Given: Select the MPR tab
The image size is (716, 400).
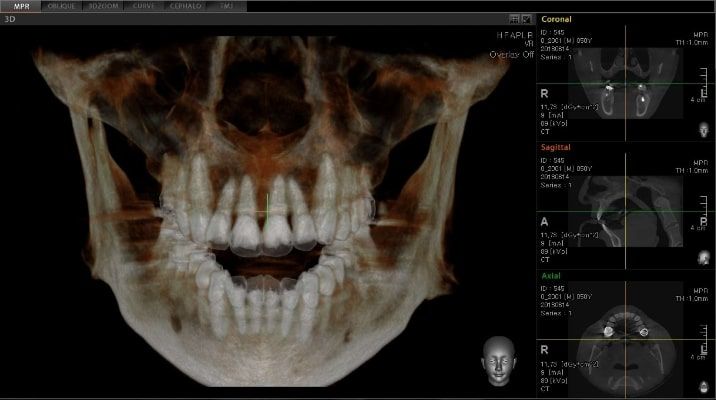Looking at the screenshot, I should click(x=21, y=6).
